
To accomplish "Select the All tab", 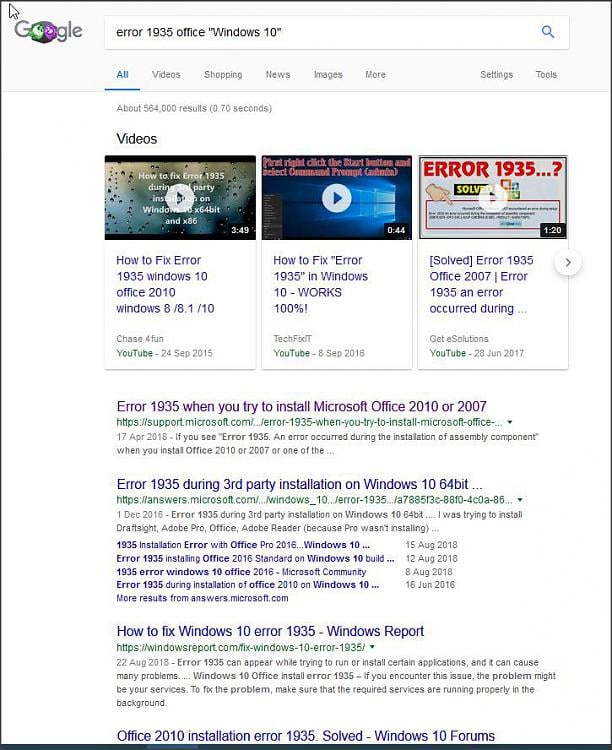I will (122, 75).
